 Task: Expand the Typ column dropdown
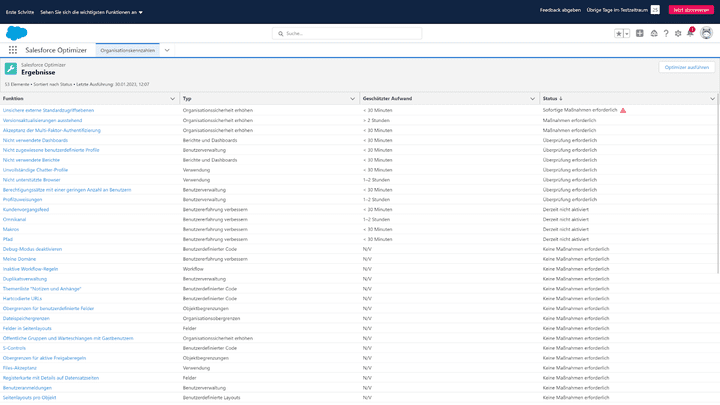pos(352,99)
